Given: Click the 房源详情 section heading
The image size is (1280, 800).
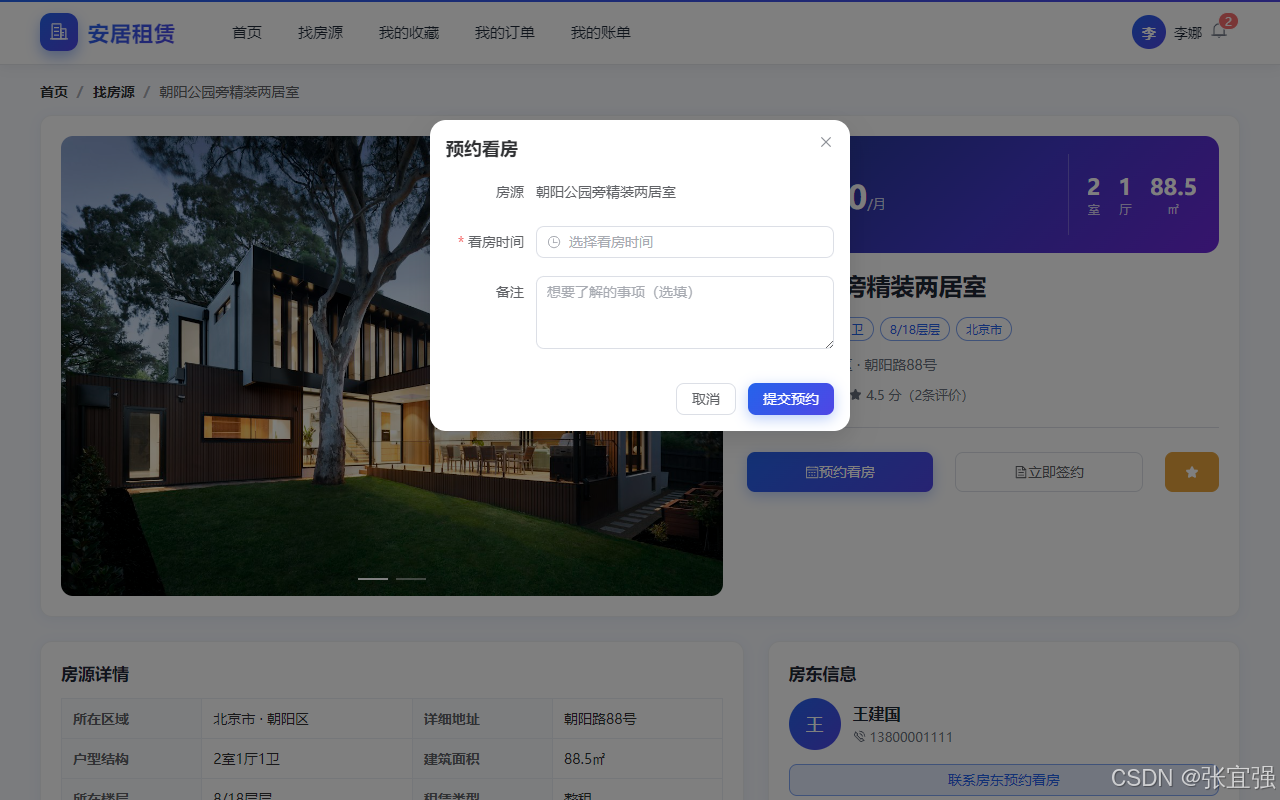Looking at the screenshot, I should [95, 674].
